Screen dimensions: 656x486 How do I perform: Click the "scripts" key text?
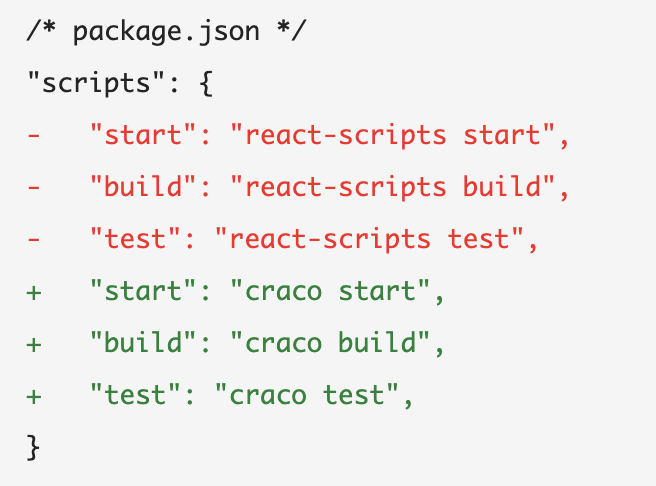tap(96, 83)
